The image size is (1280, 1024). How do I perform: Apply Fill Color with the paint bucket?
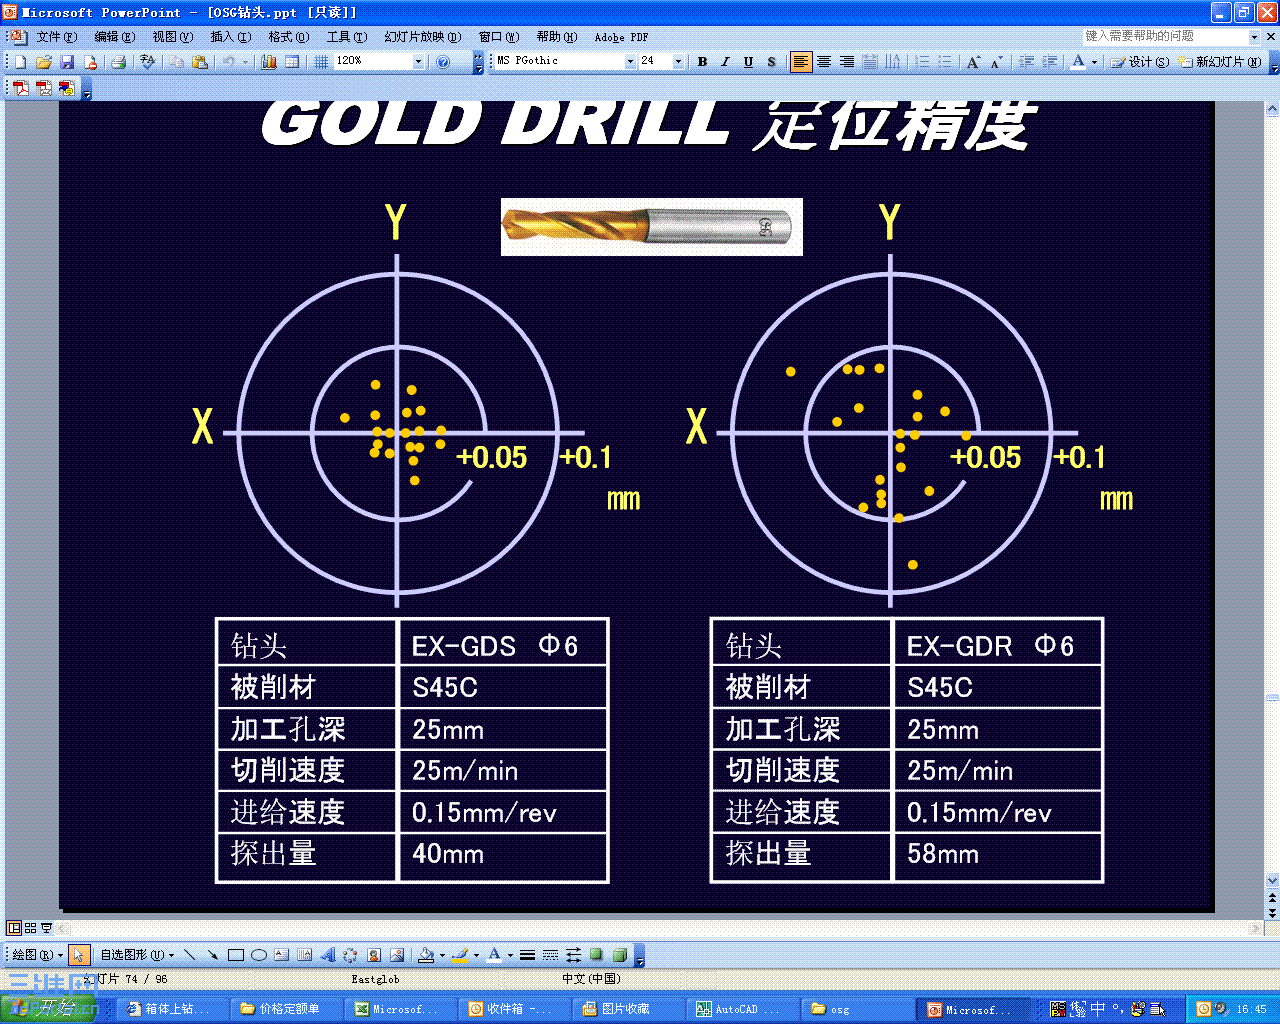426,955
